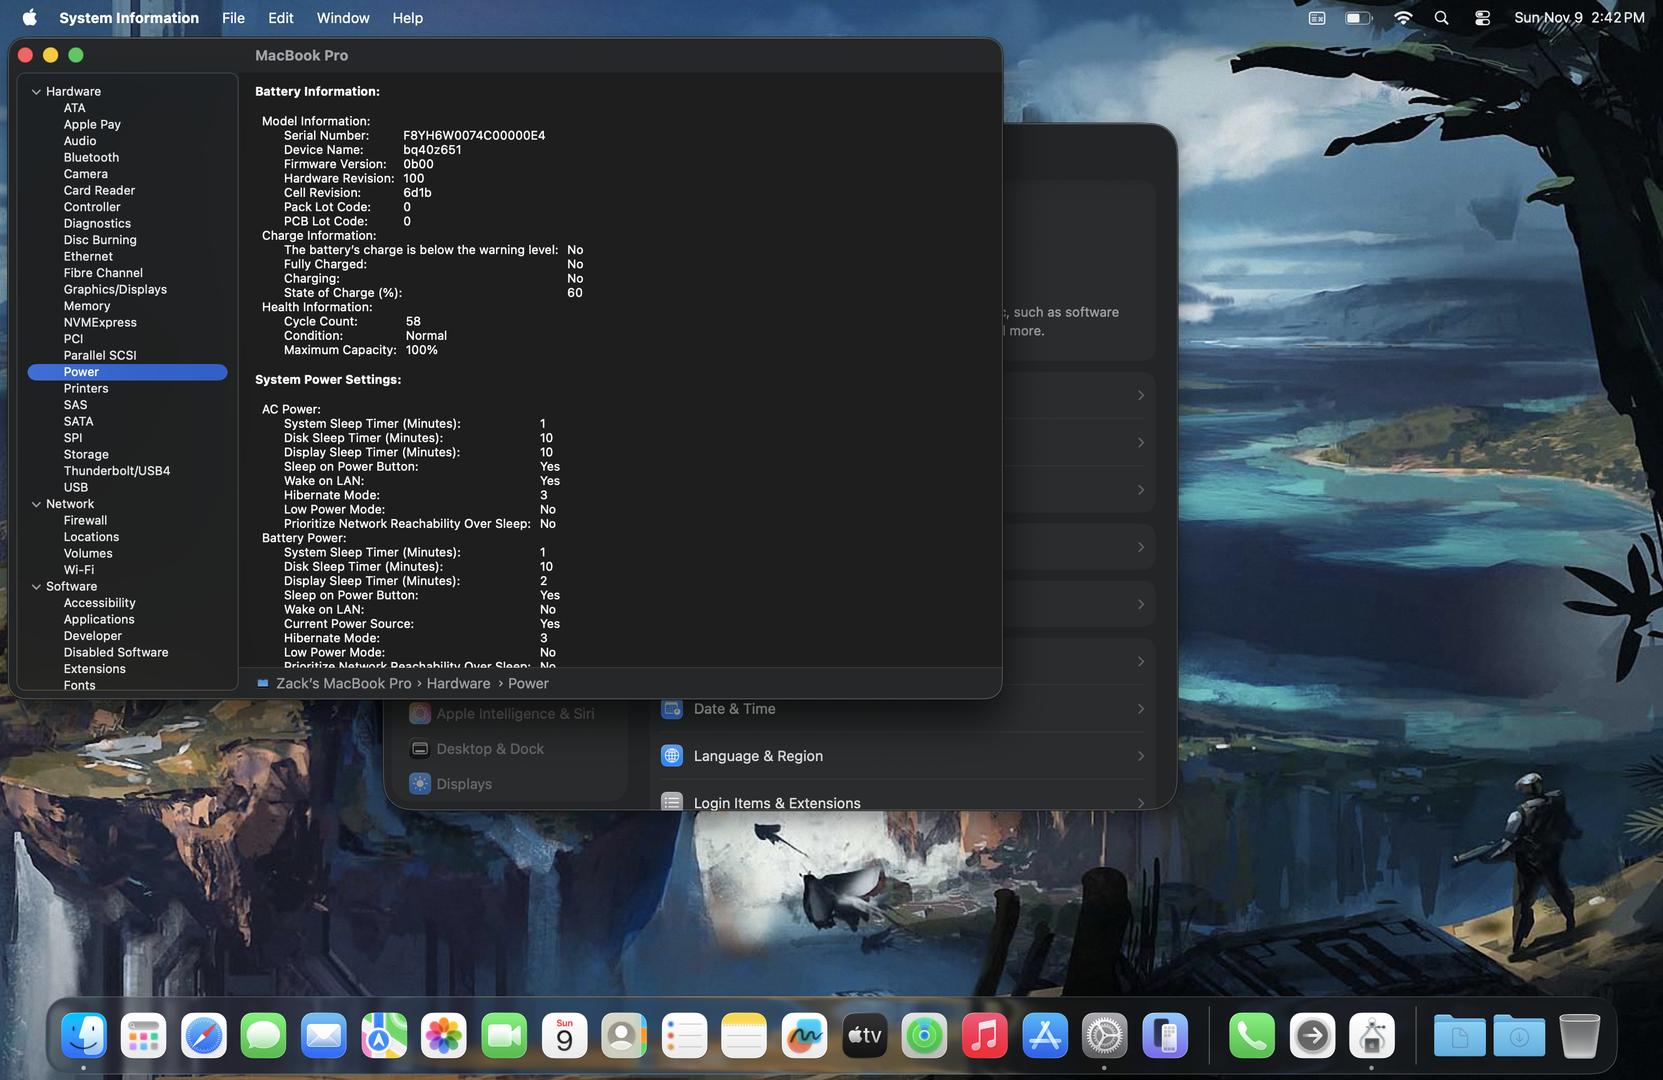Open the File menu

click(233, 18)
